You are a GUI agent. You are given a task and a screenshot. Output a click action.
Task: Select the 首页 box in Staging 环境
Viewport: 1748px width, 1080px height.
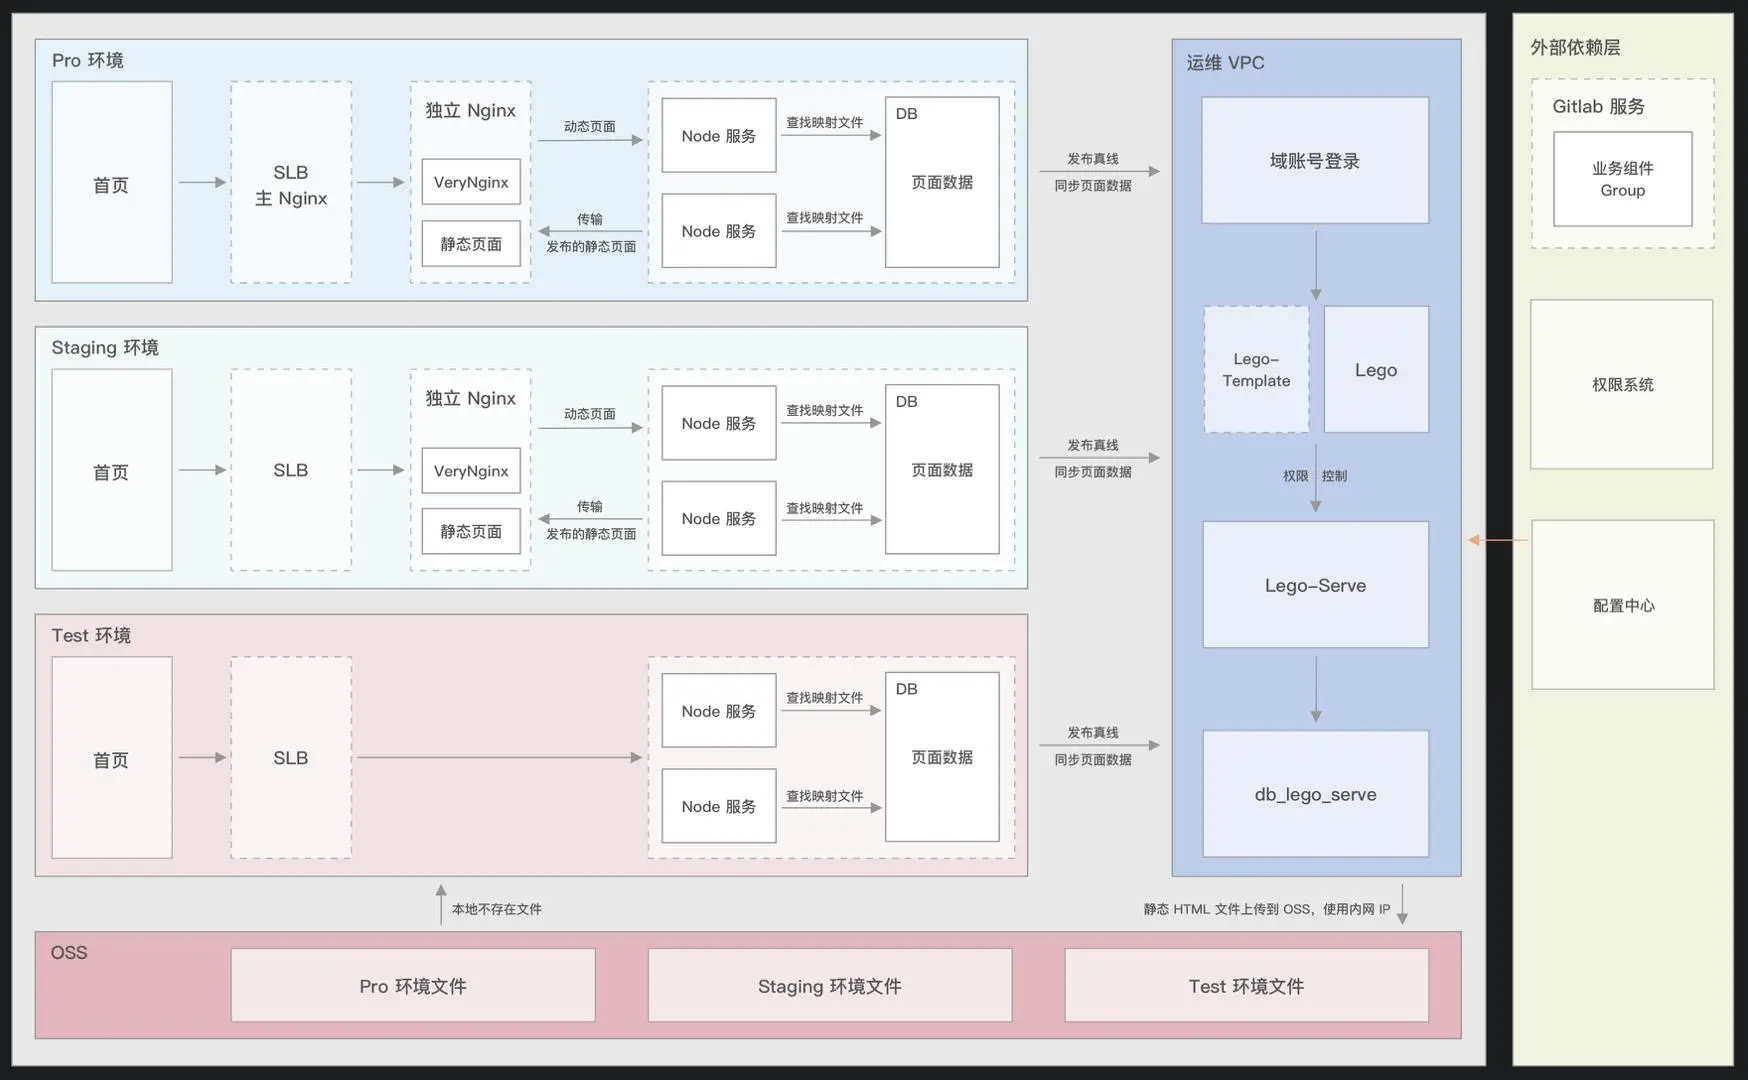tap(112, 470)
